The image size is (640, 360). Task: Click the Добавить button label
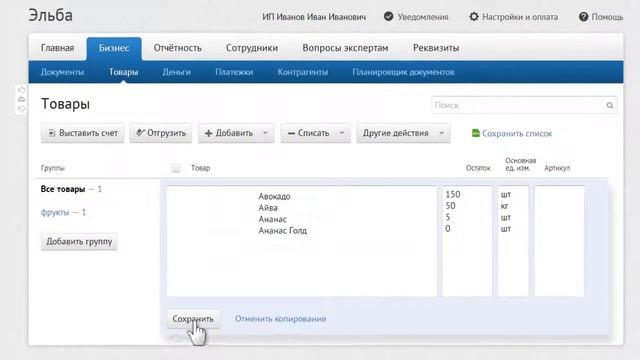point(234,133)
